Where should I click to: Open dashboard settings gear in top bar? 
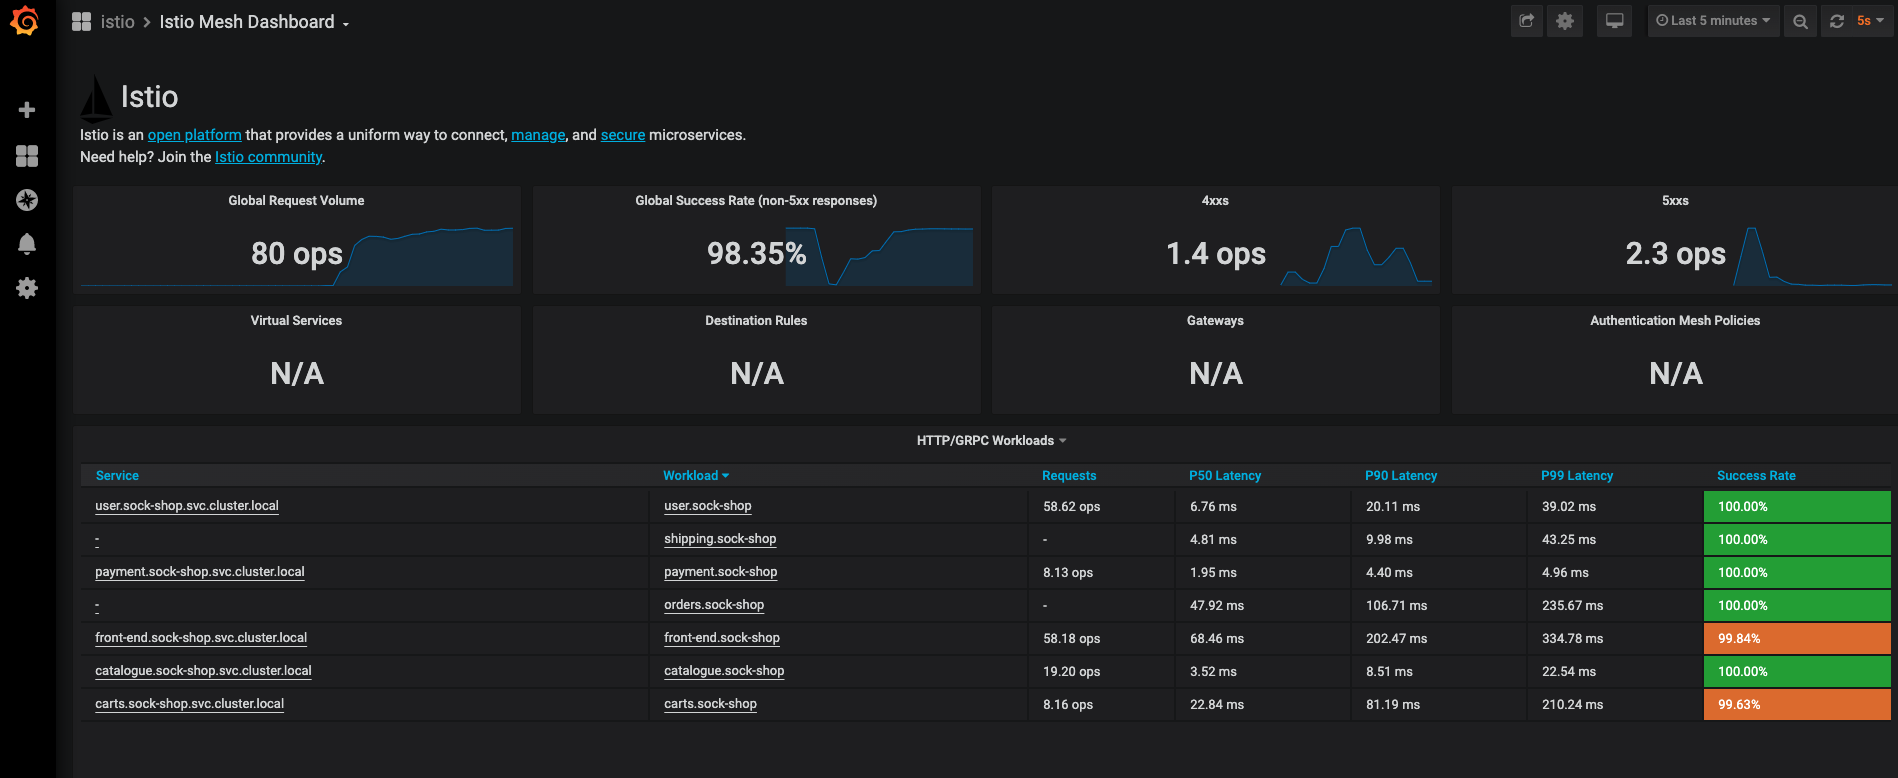pyautogui.click(x=1565, y=21)
